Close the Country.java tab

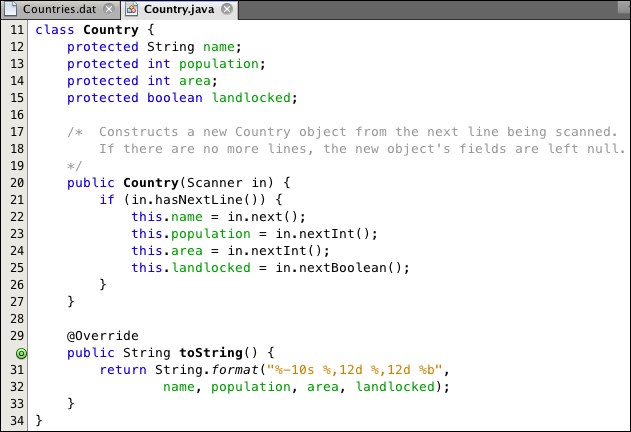click(x=227, y=9)
